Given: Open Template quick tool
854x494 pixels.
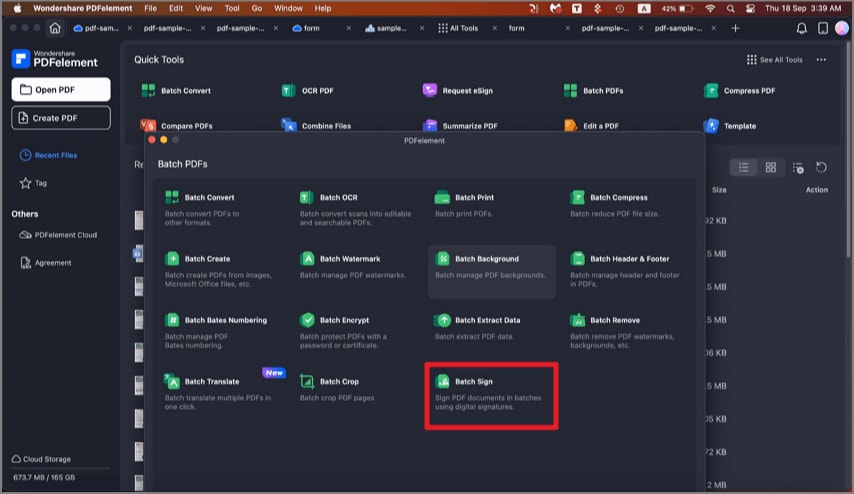Looking at the screenshot, I should point(730,126).
